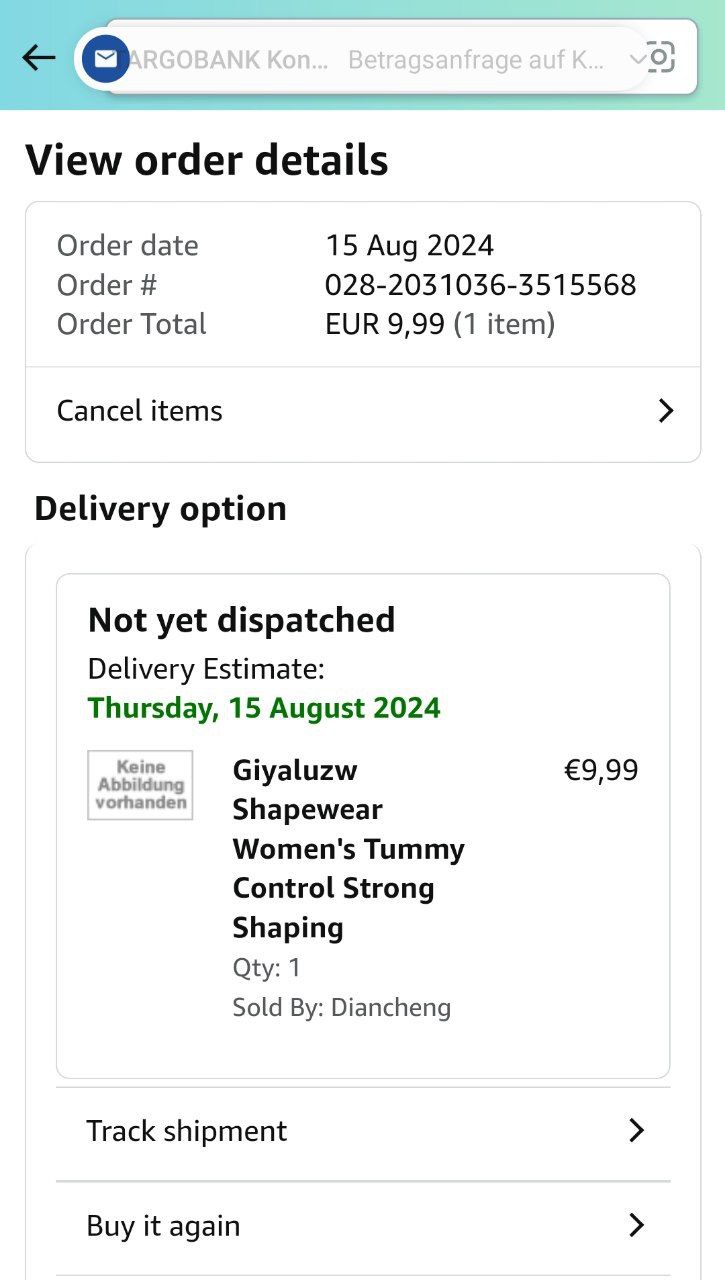Tap the Sold By: Diancheng seller text
This screenshot has width=725, height=1280.
tap(342, 1007)
